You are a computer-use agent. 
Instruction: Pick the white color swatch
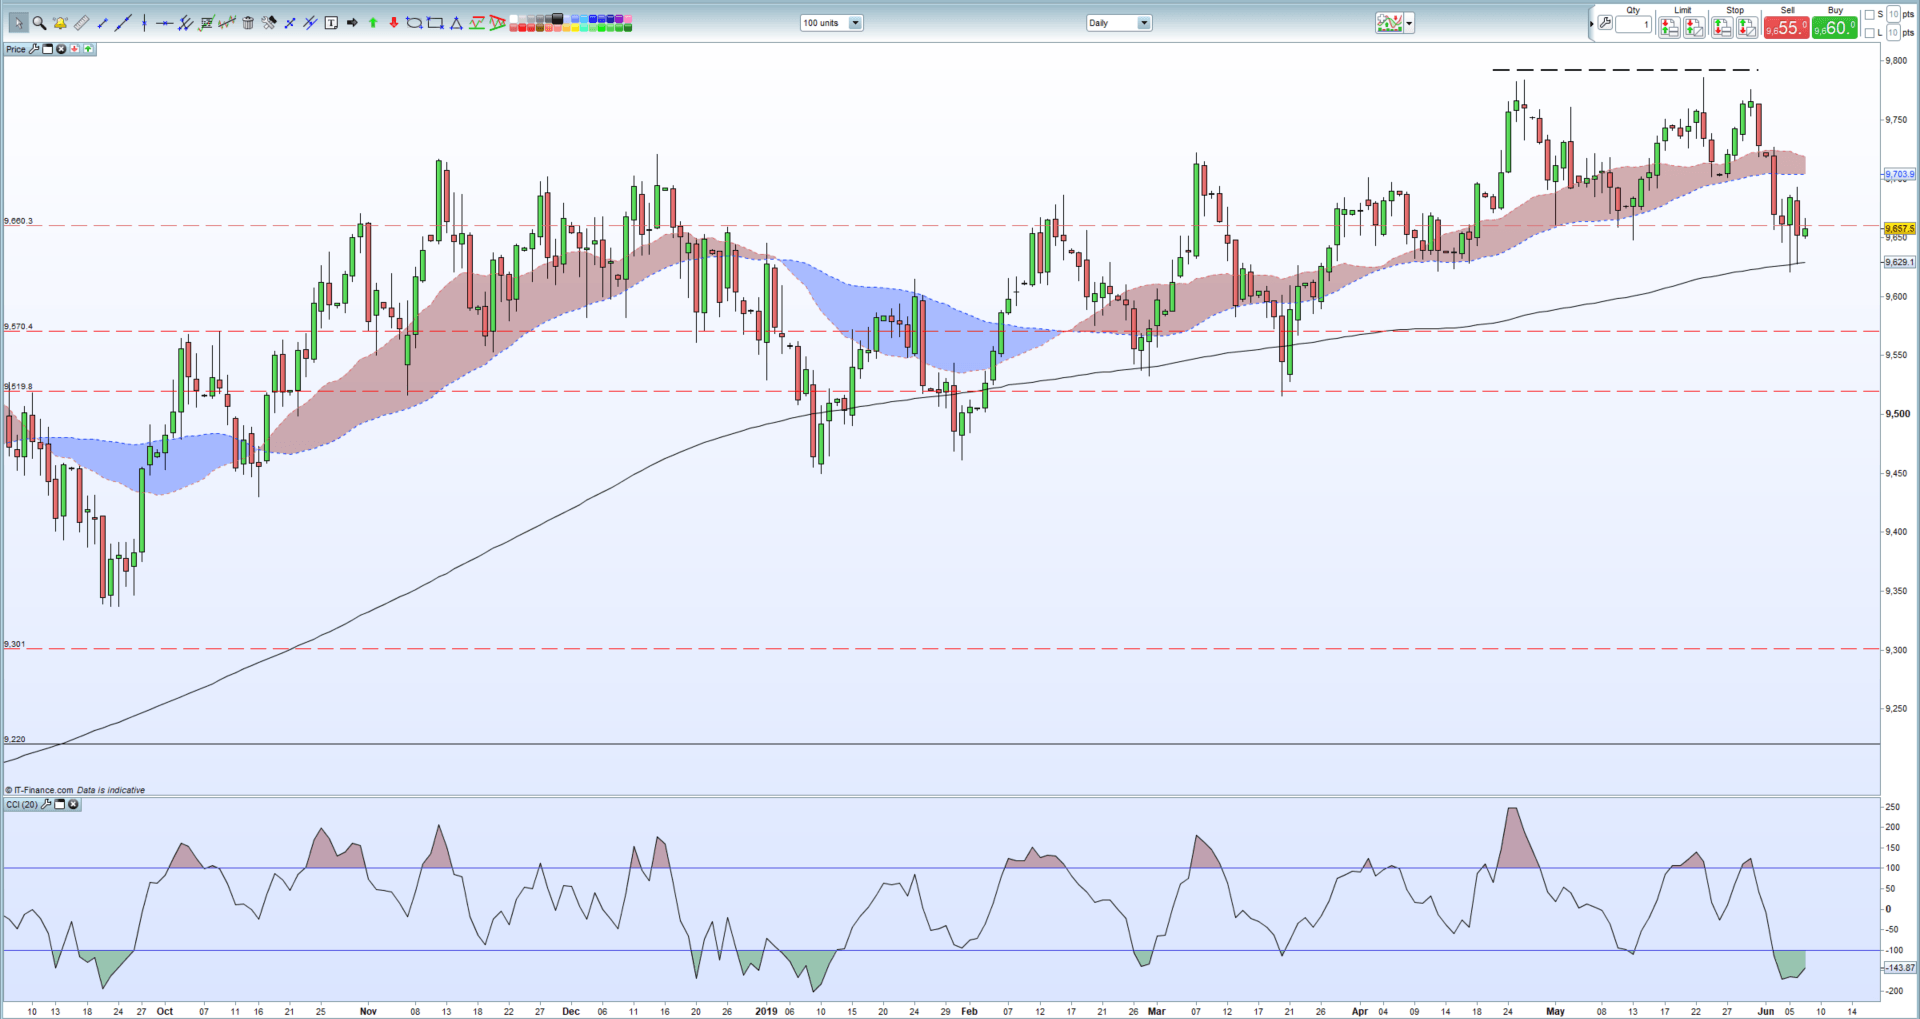point(514,18)
